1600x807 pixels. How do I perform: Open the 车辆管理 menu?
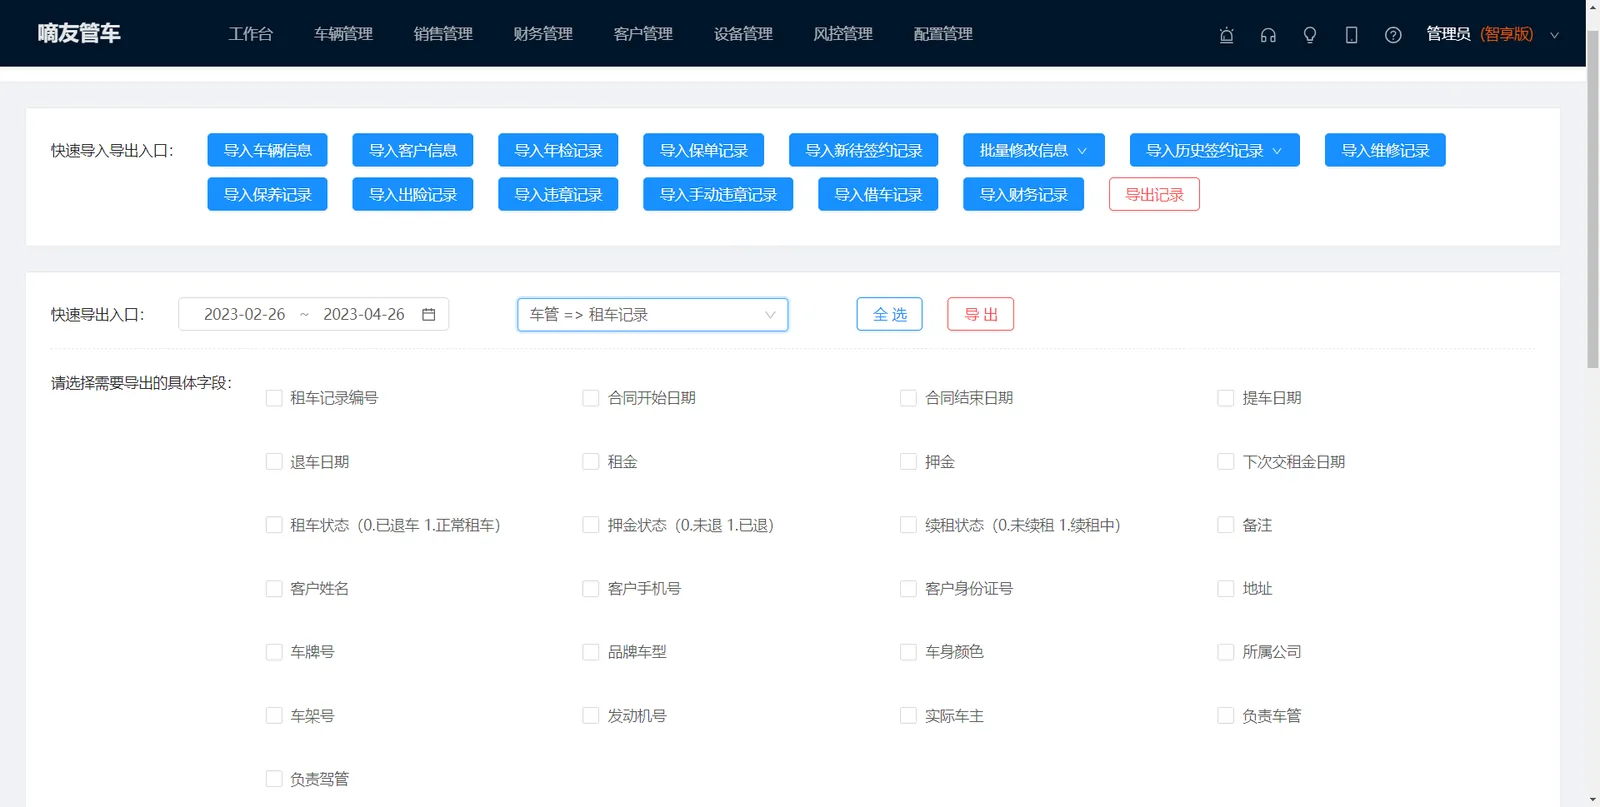coord(343,34)
